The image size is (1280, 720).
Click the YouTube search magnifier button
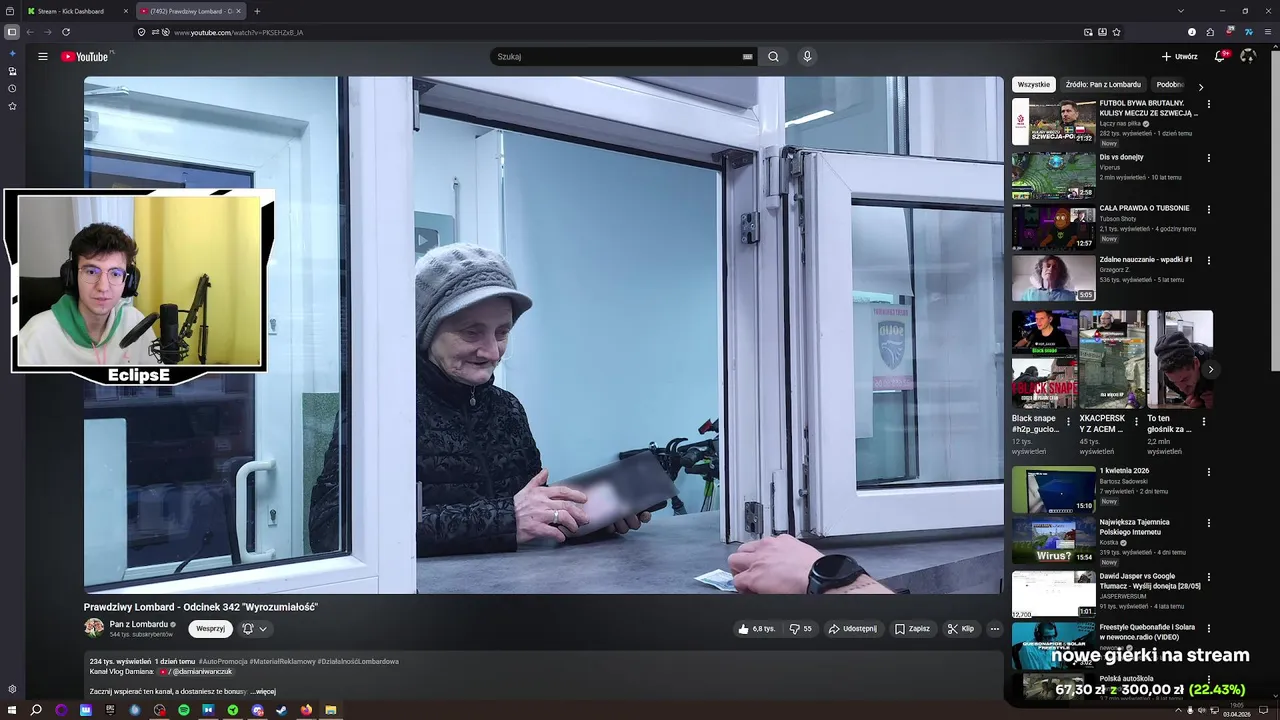click(773, 57)
